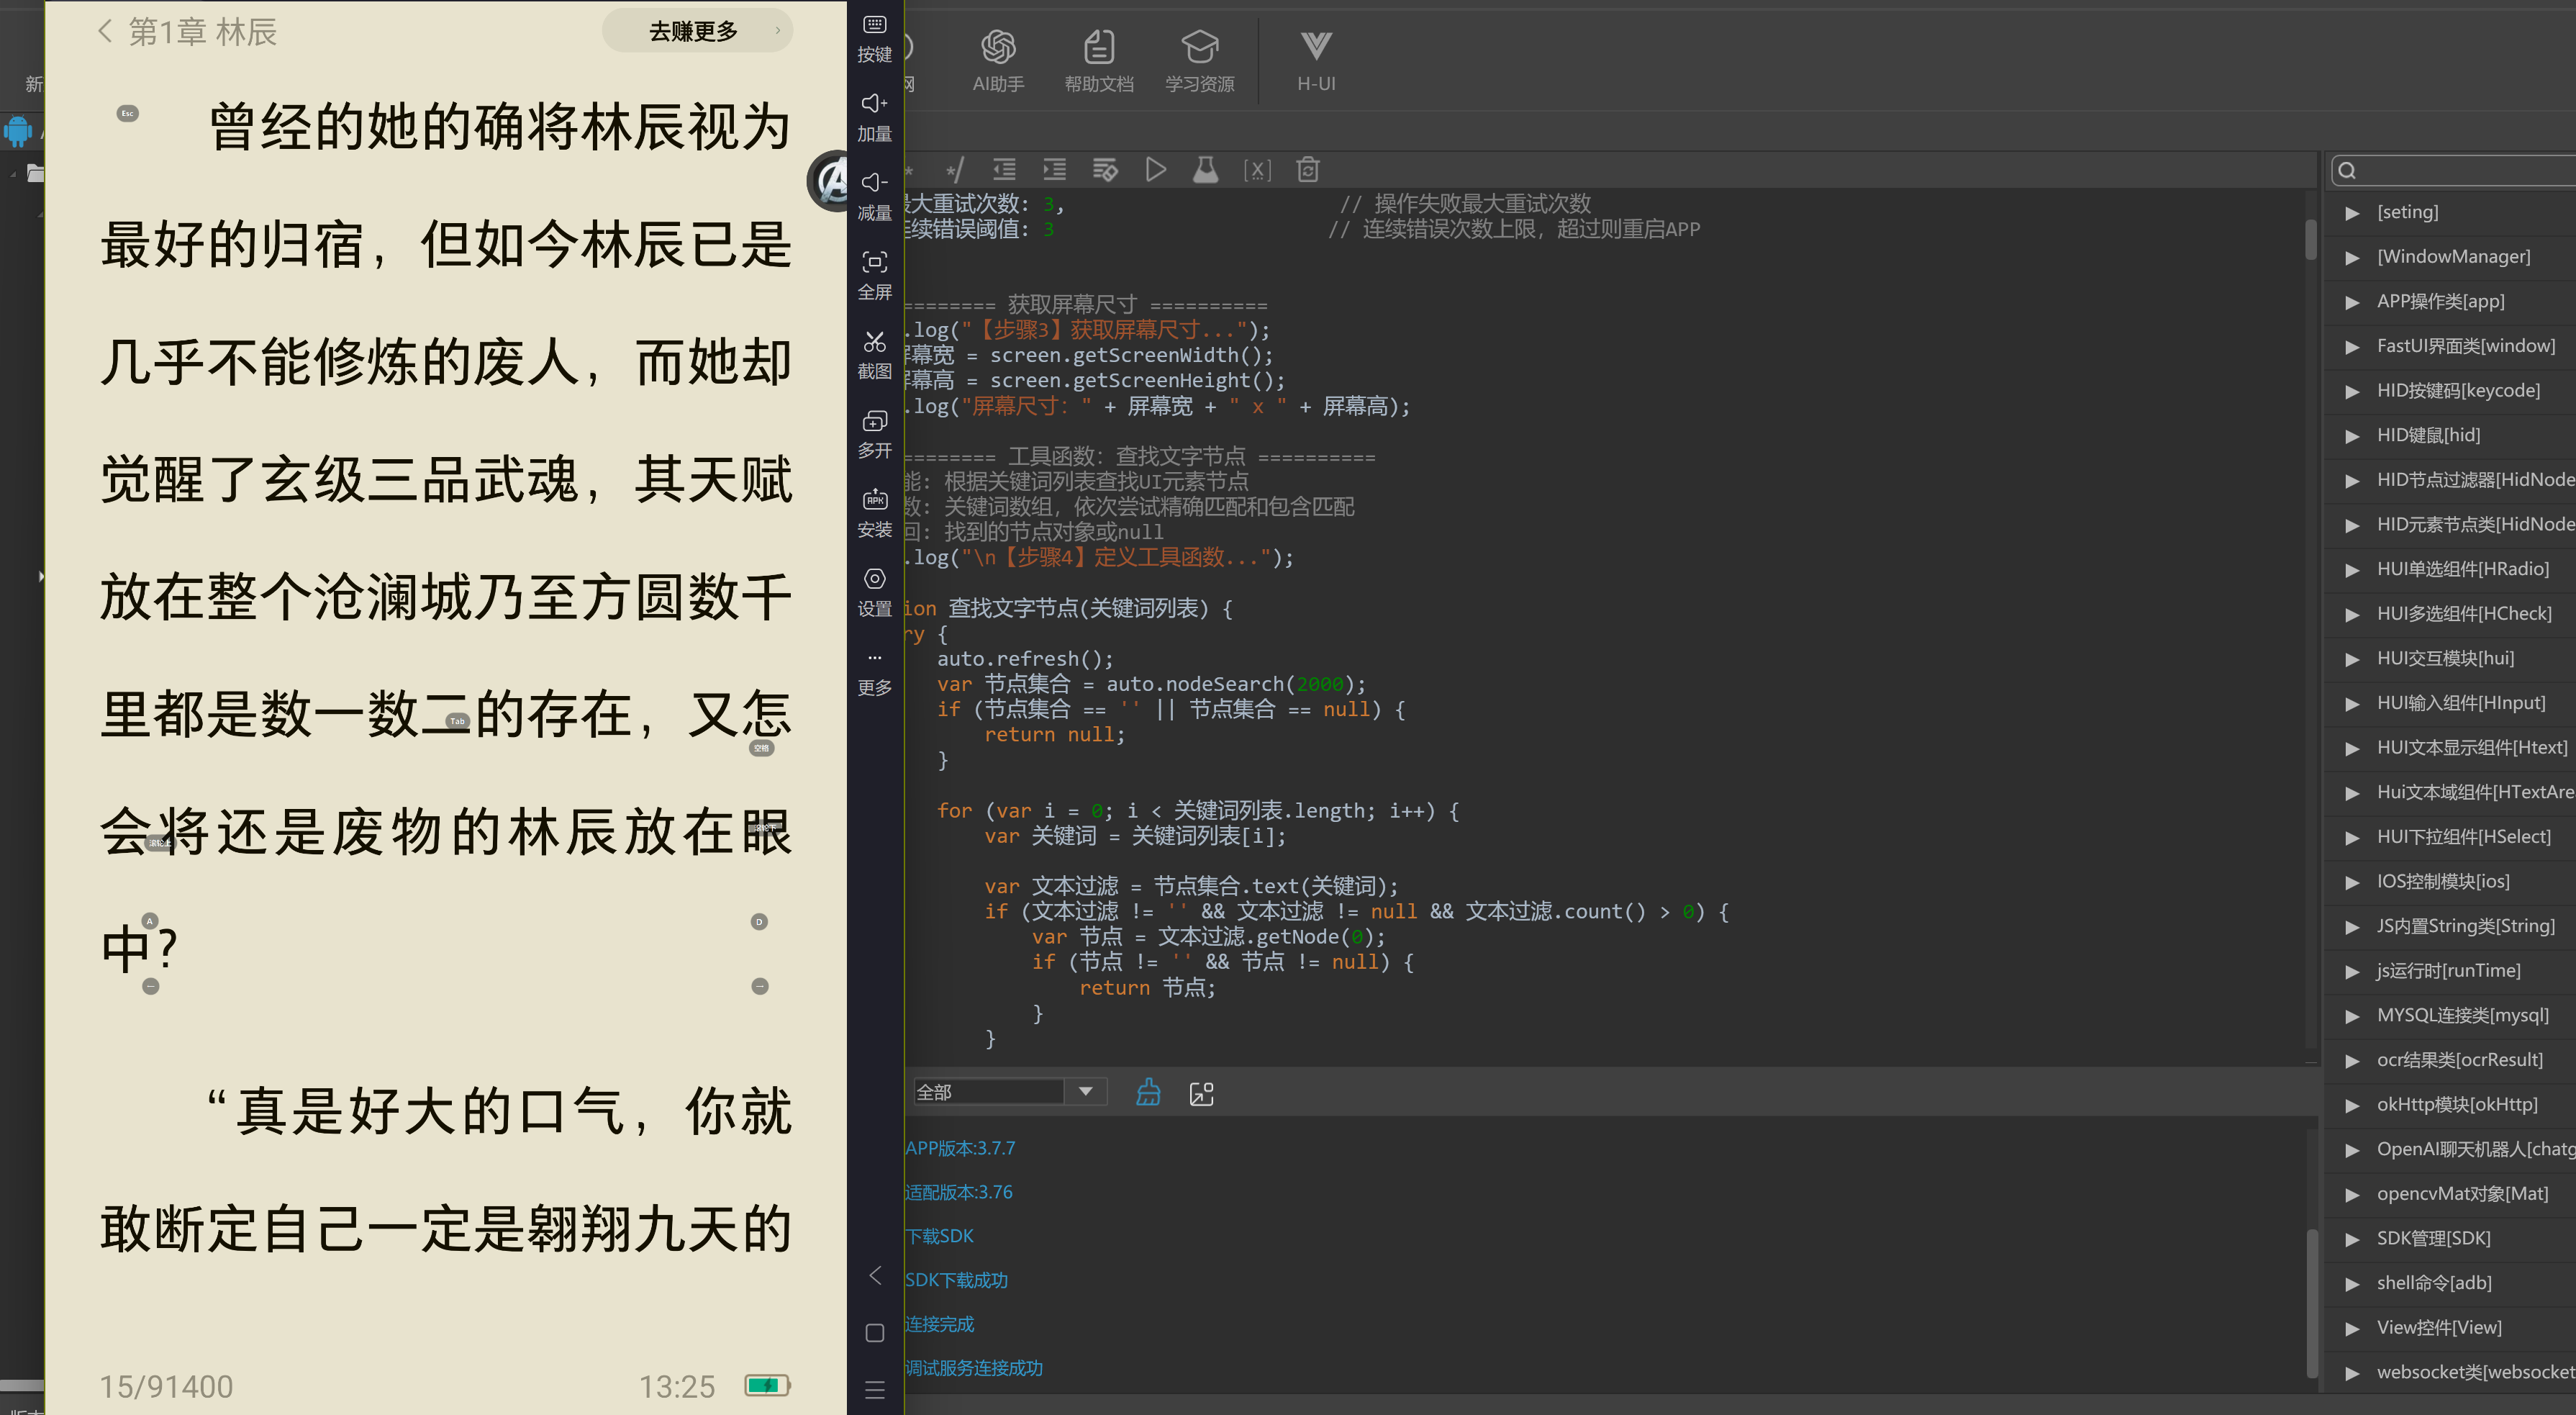Click the flask test icon
The image size is (2576, 1415).
point(1206,170)
